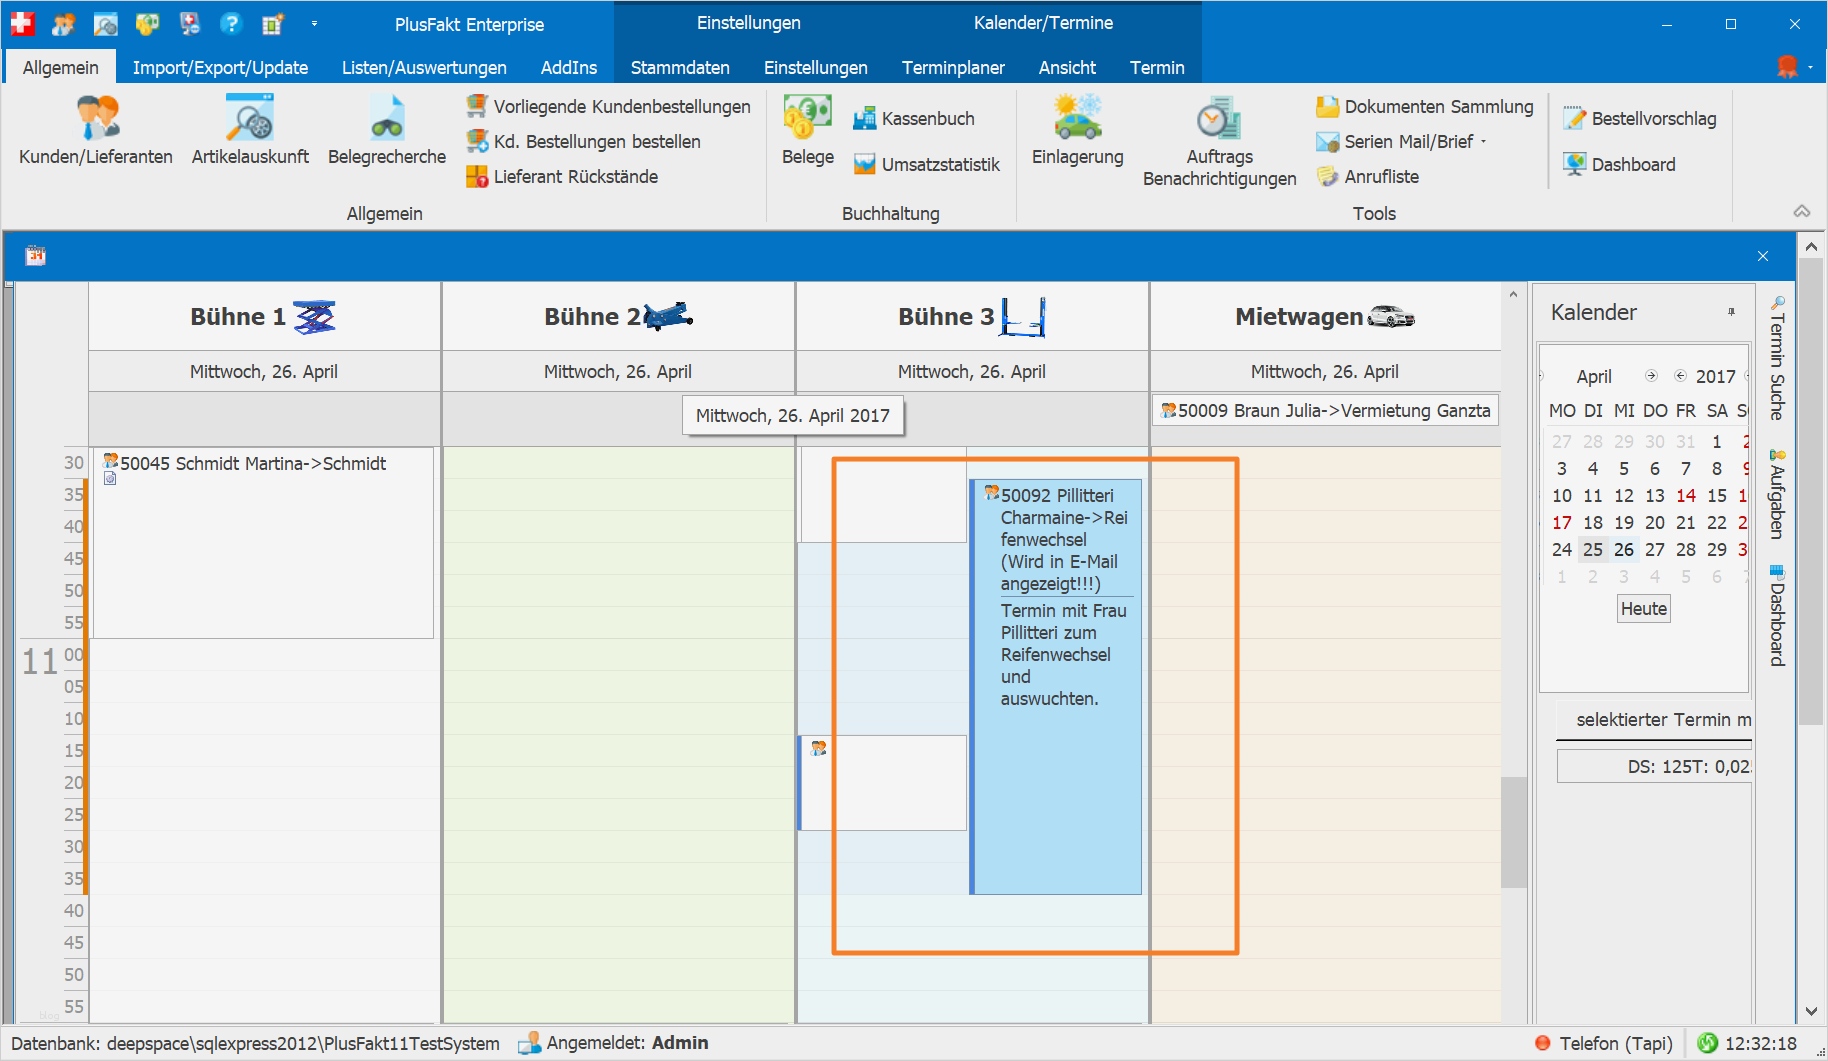Switch to the Ansicht tab
The image size is (1828, 1061).
click(x=1067, y=67)
